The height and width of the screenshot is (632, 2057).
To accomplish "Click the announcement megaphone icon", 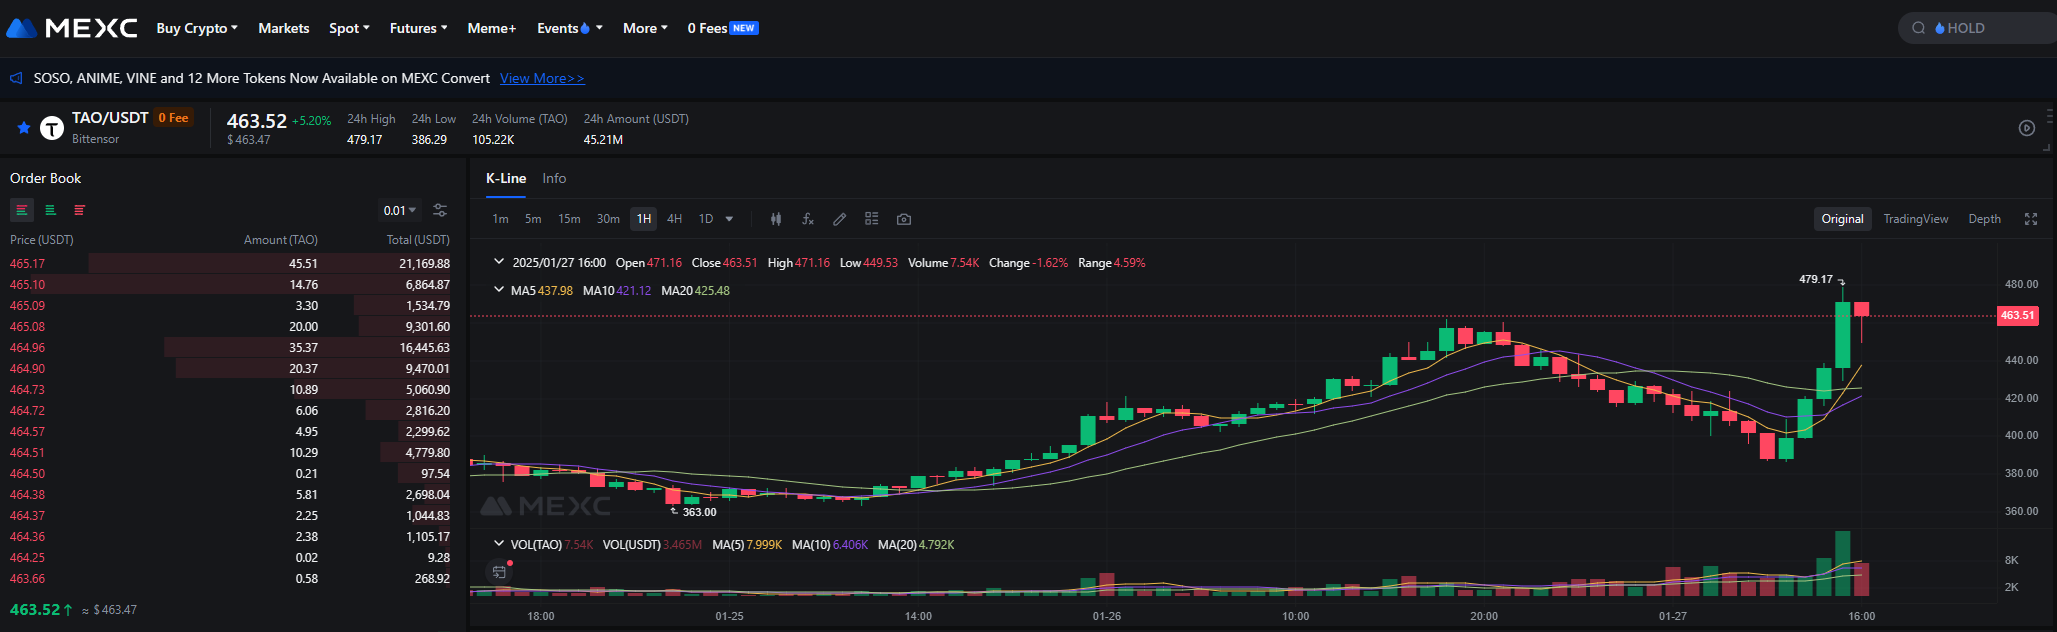I will coord(16,78).
